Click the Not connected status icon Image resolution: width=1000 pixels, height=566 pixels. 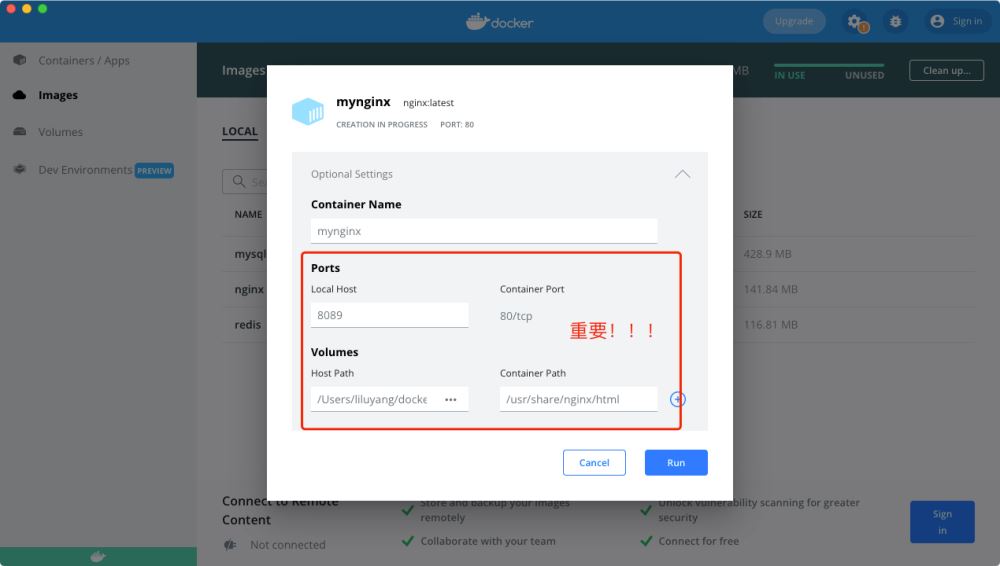230,544
